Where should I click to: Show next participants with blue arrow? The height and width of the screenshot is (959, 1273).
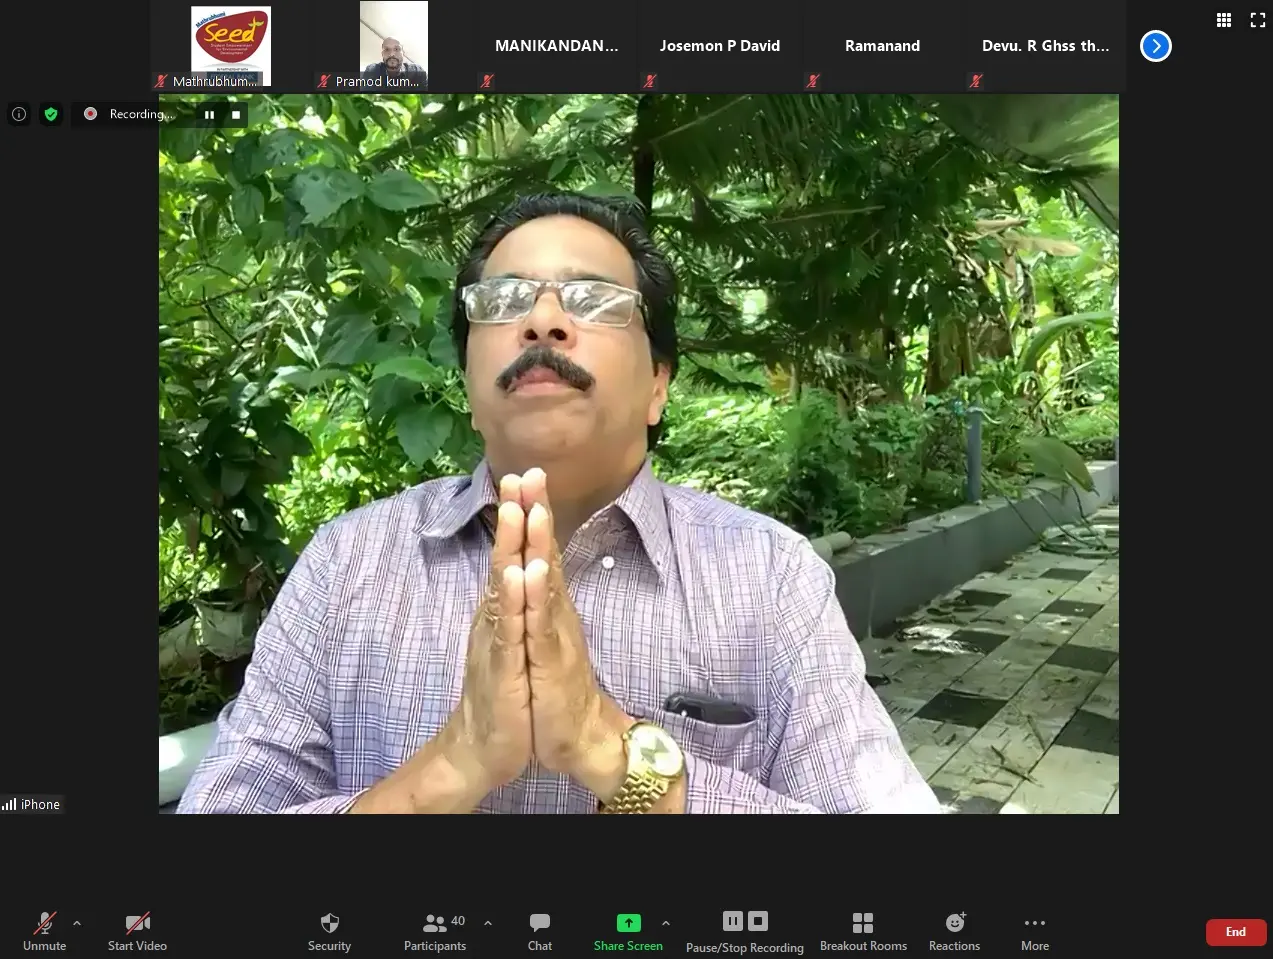pyautogui.click(x=1156, y=46)
